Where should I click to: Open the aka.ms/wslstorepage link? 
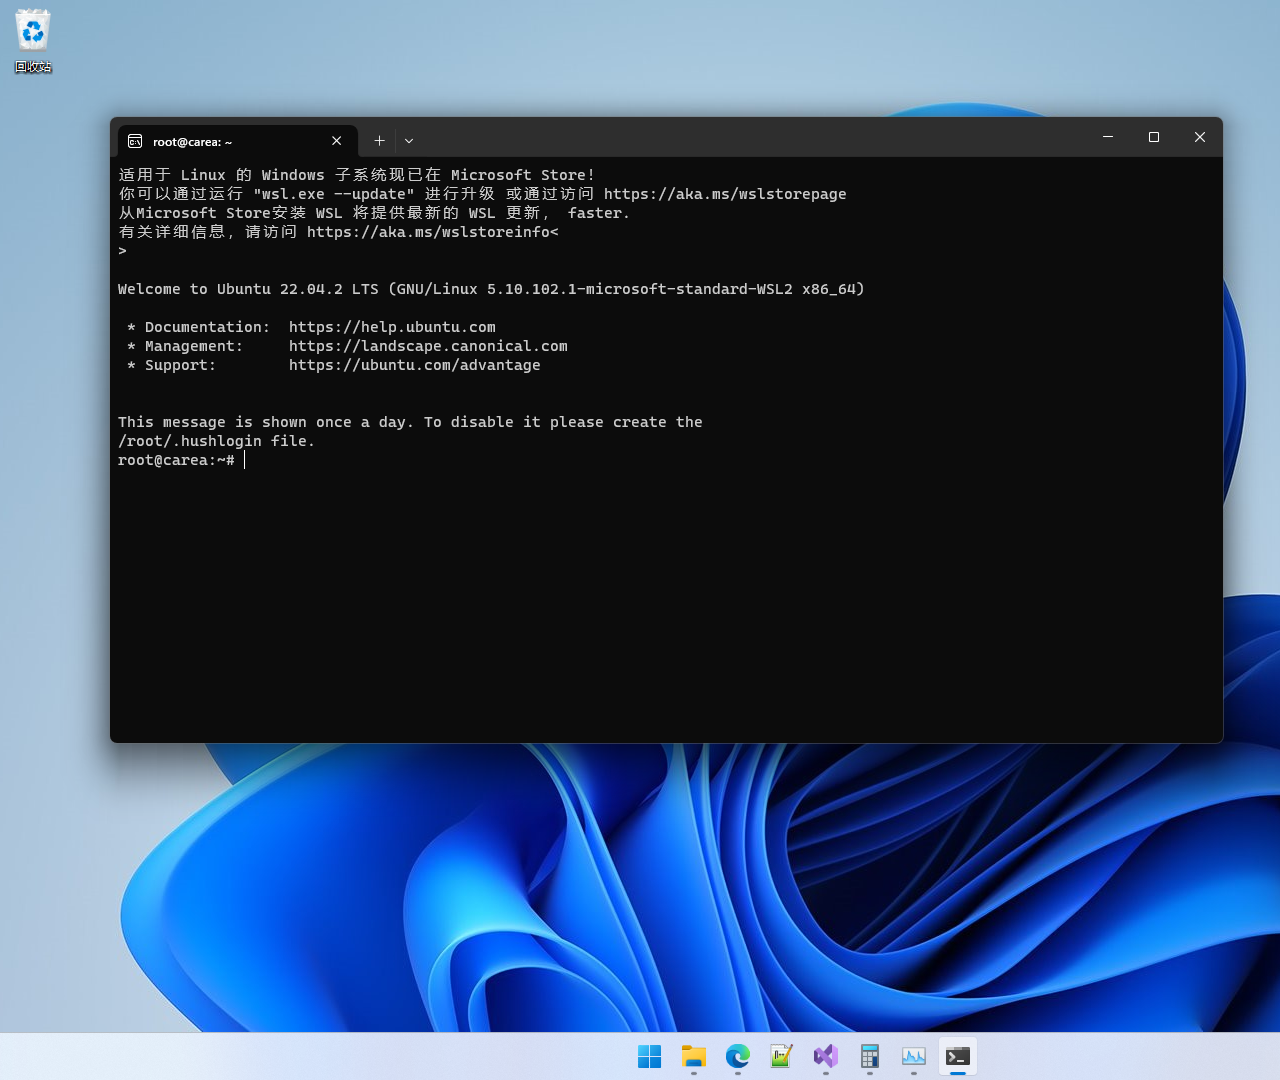(727, 193)
